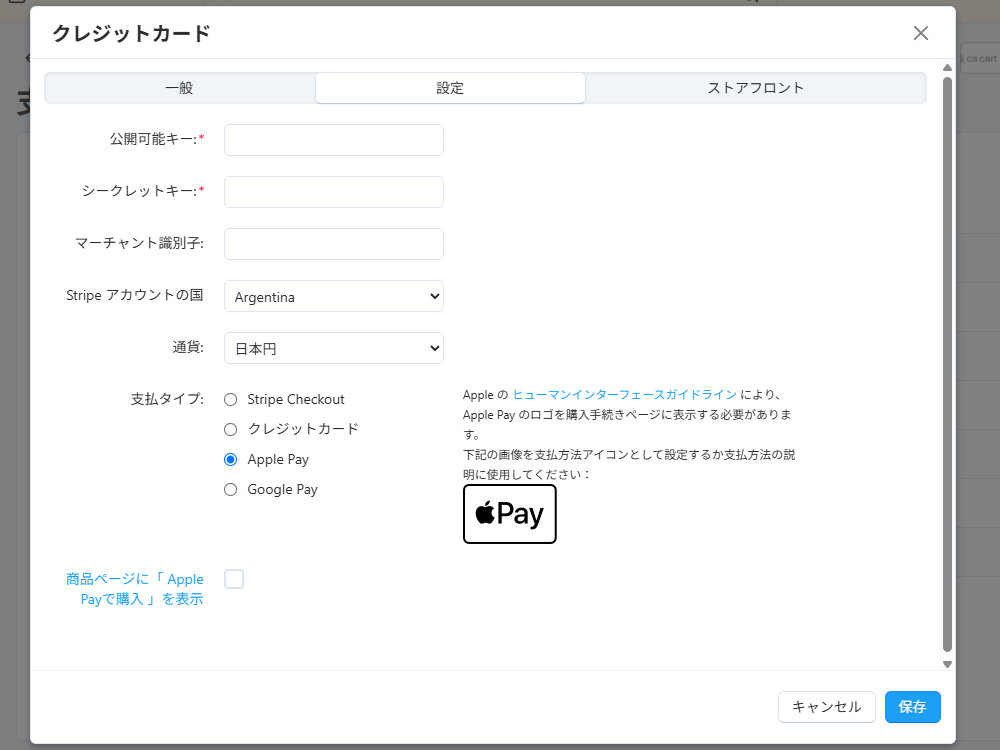This screenshot has width=1000, height=750.
Task: Open ヒューマンインターフェースガイドライン link
Action: pyautogui.click(x=624, y=395)
